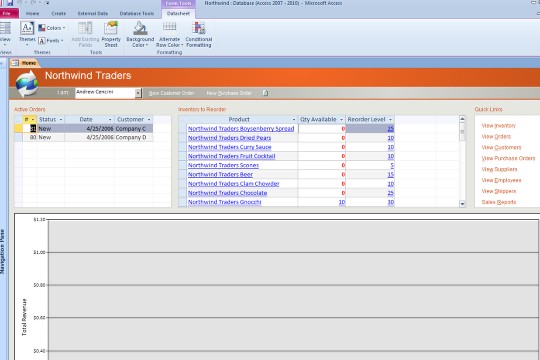Open the View Orders quick link
Screen dimensions: 540x360
(496, 137)
